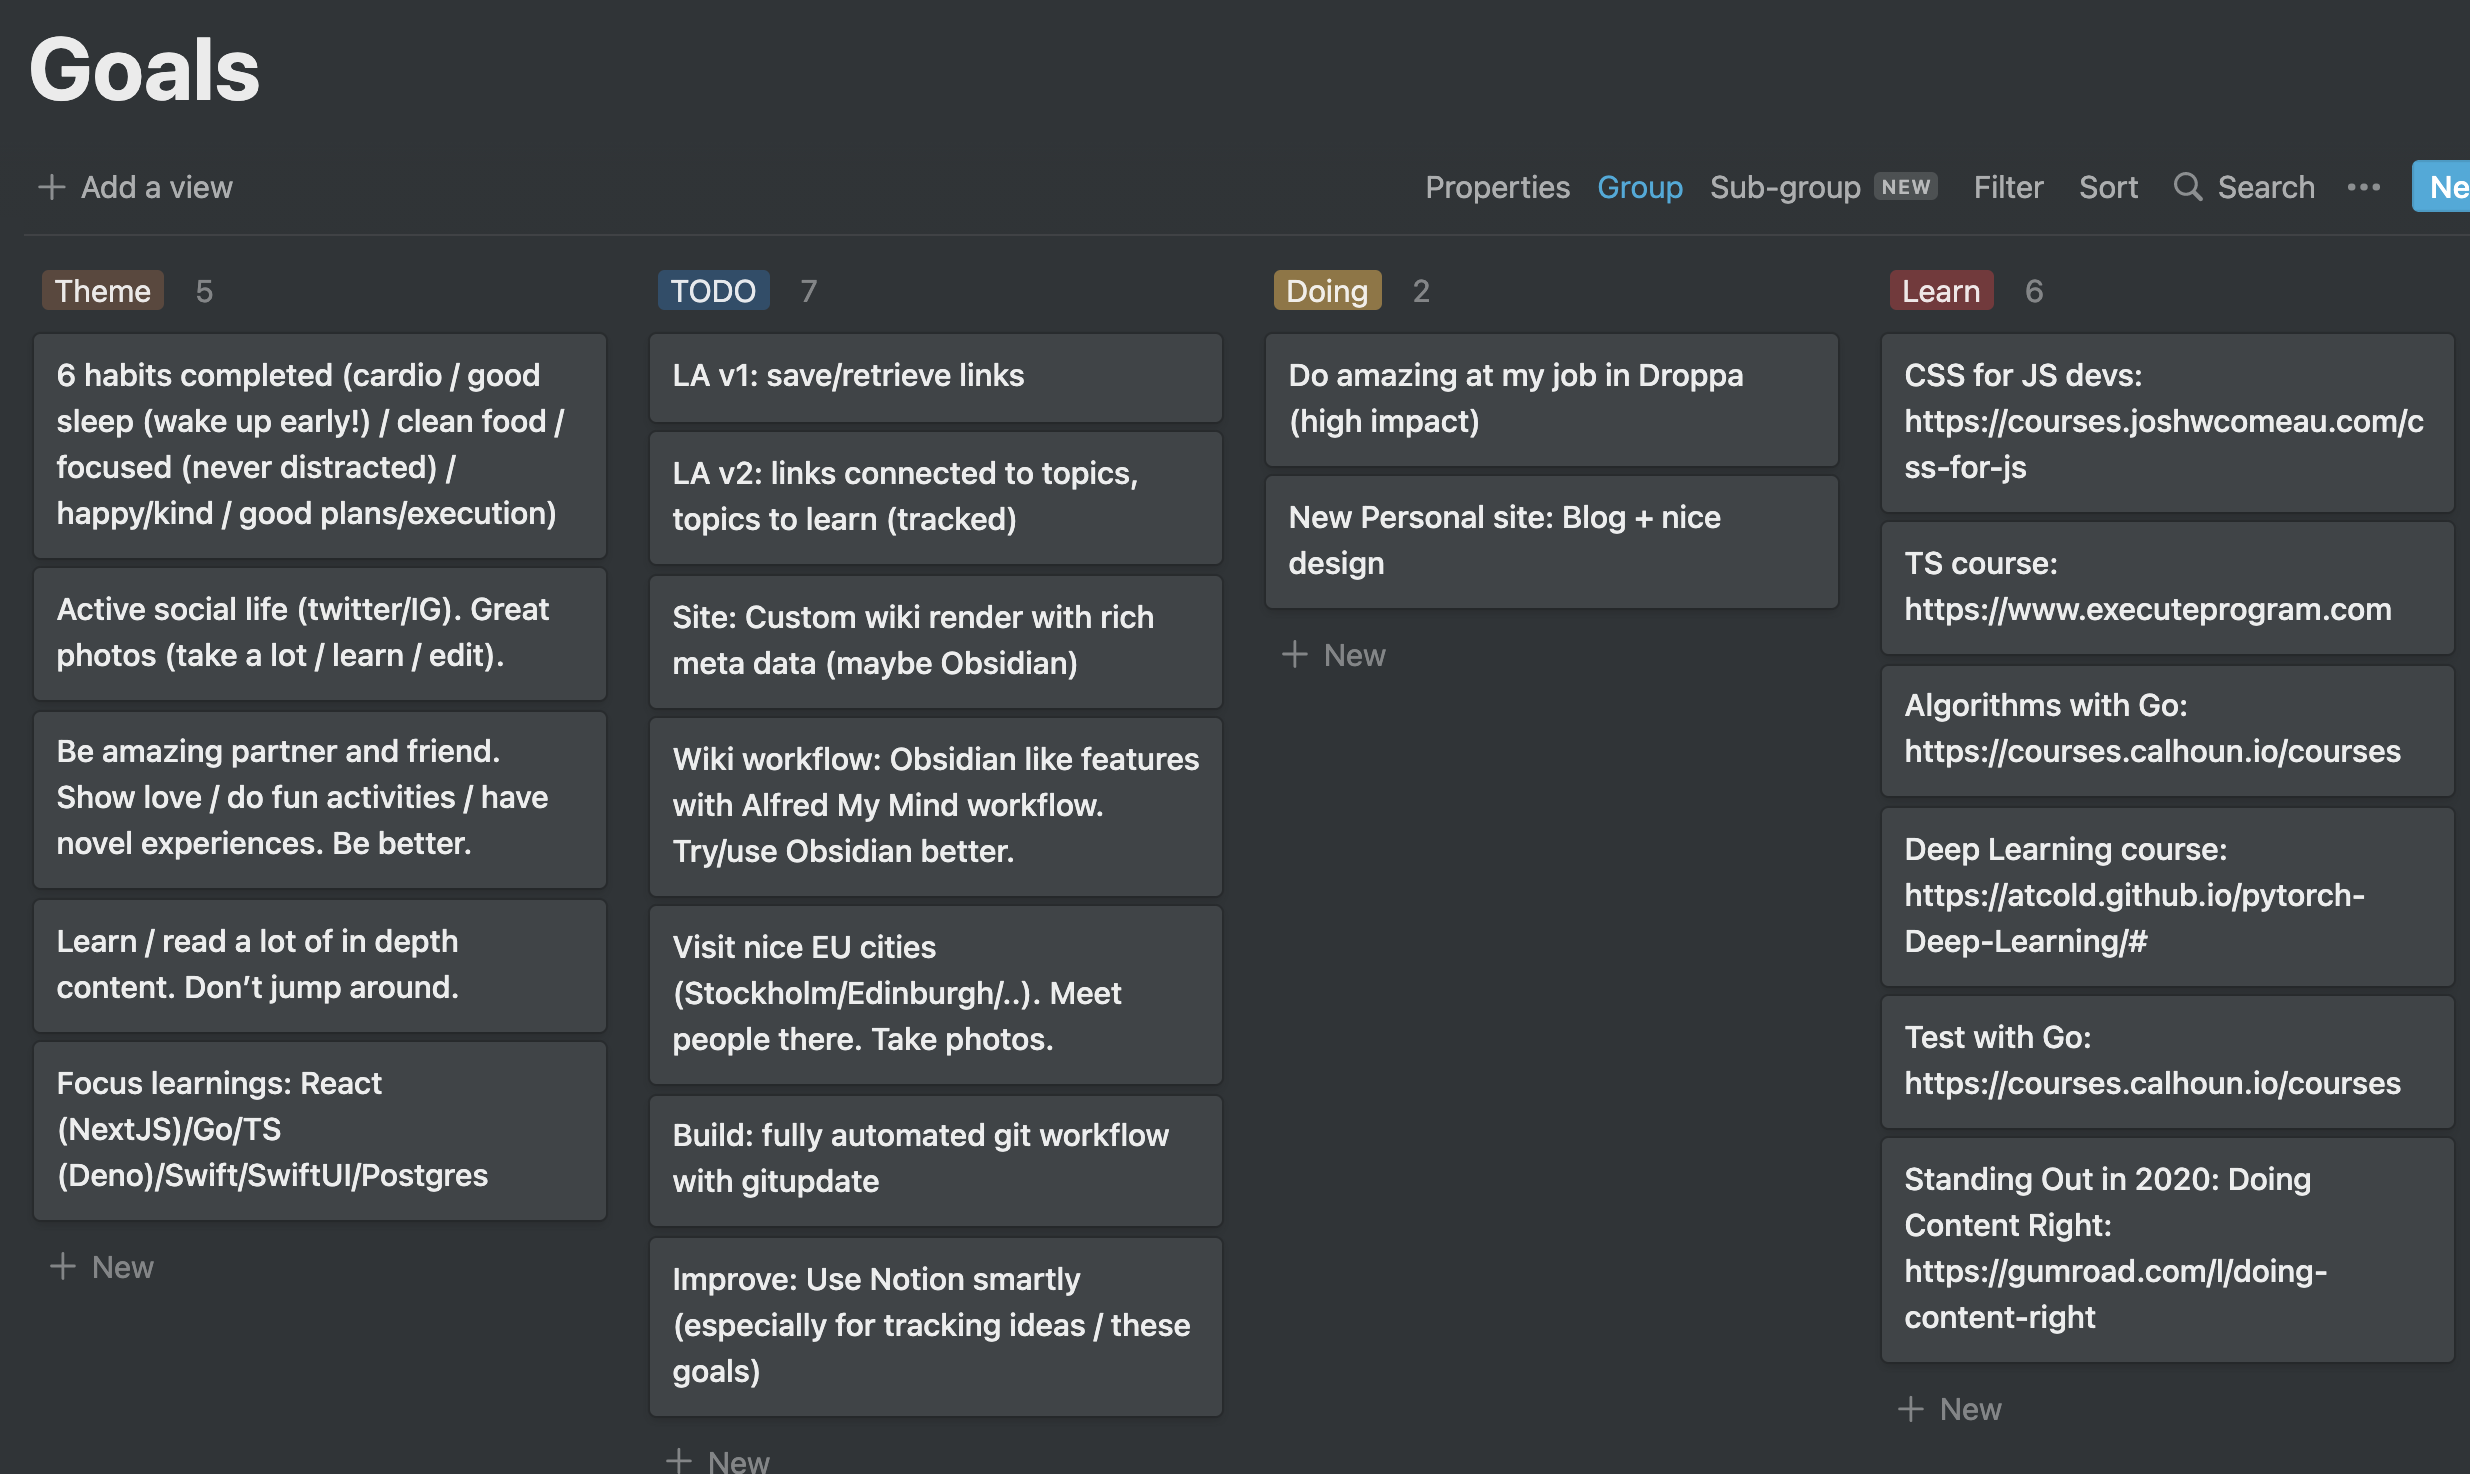Image resolution: width=2470 pixels, height=1474 pixels.
Task: Open the Properties menu
Action: [1497, 187]
